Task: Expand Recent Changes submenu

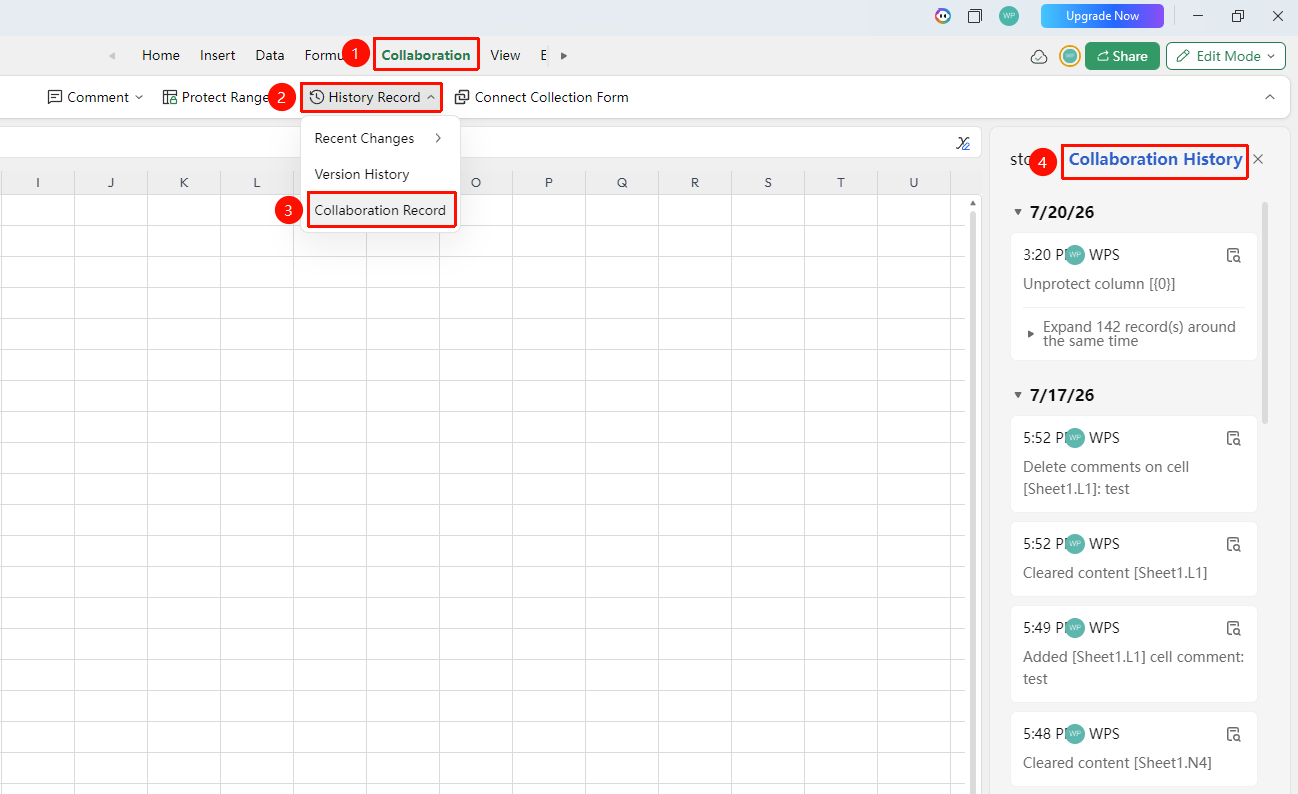Action: 380,138
